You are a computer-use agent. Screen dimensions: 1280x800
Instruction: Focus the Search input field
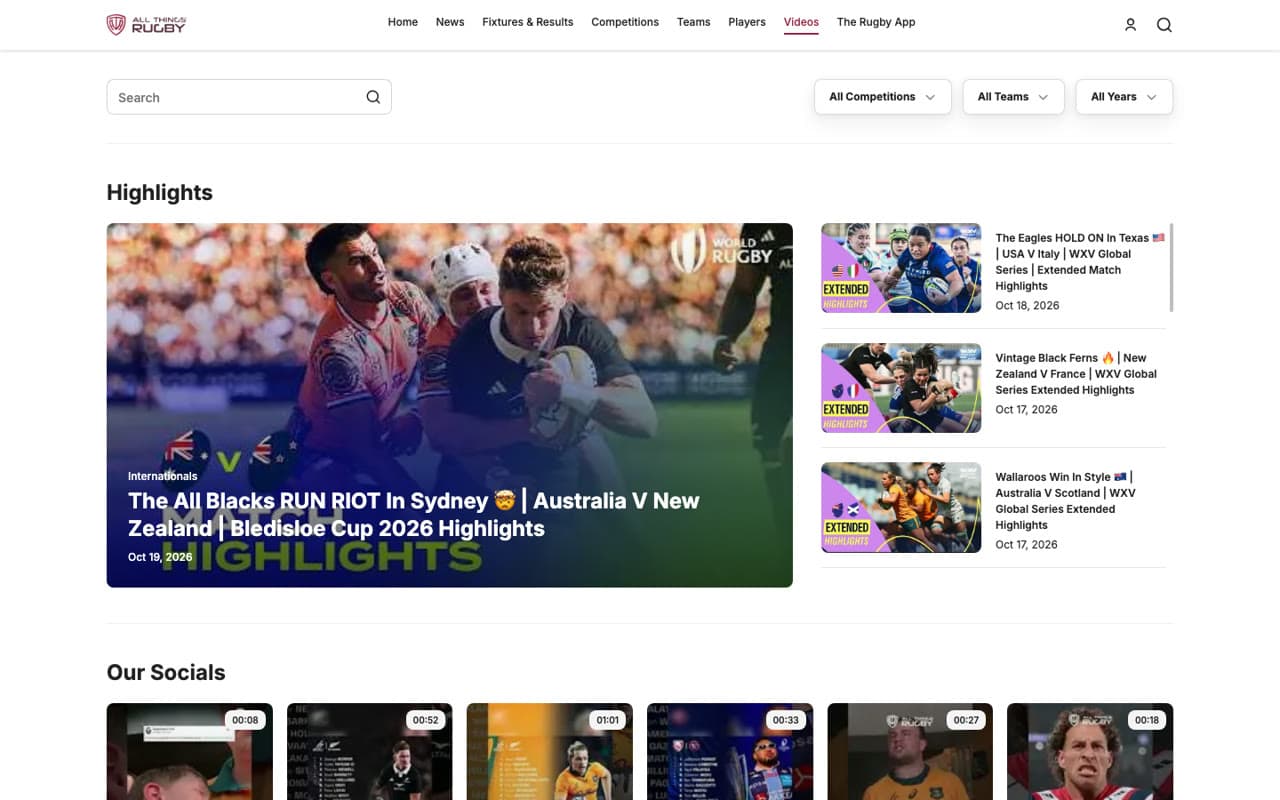click(x=249, y=97)
